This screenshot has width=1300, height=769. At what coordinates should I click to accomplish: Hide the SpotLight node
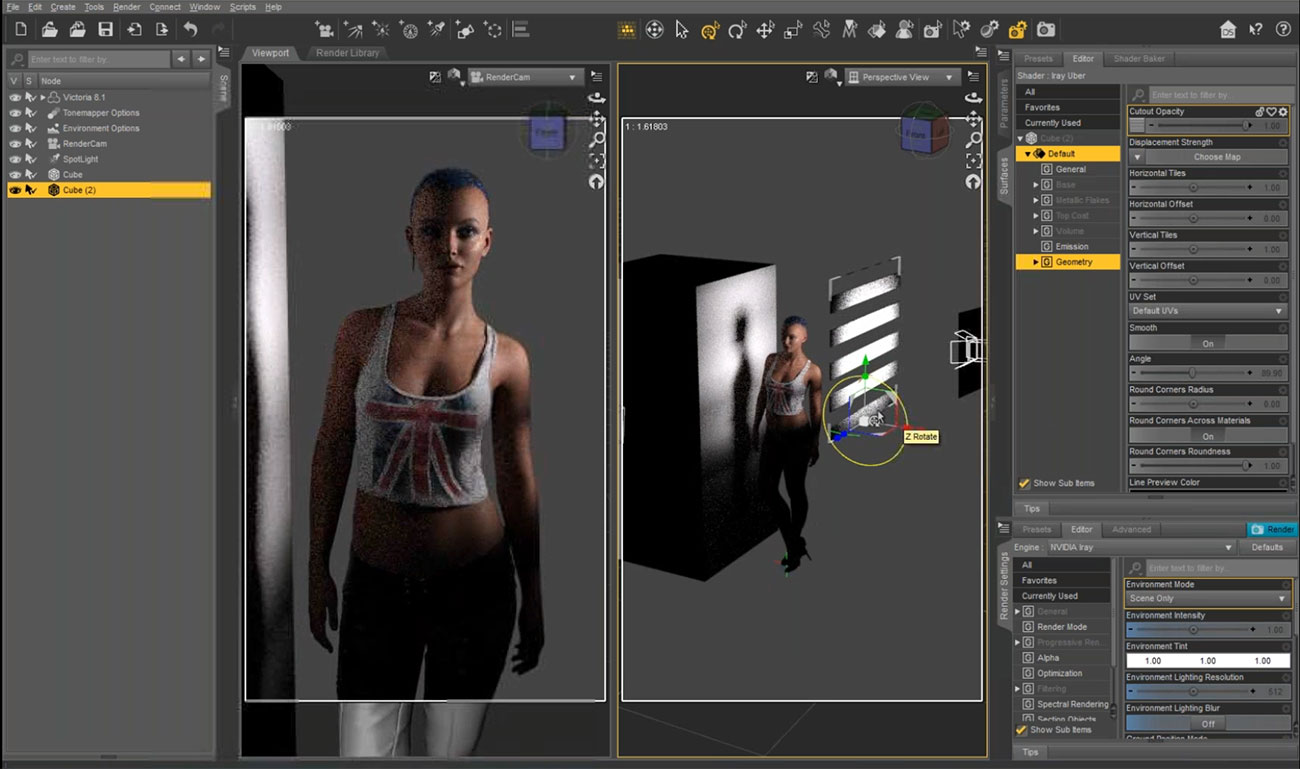pyautogui.click(x=14, y=159)
